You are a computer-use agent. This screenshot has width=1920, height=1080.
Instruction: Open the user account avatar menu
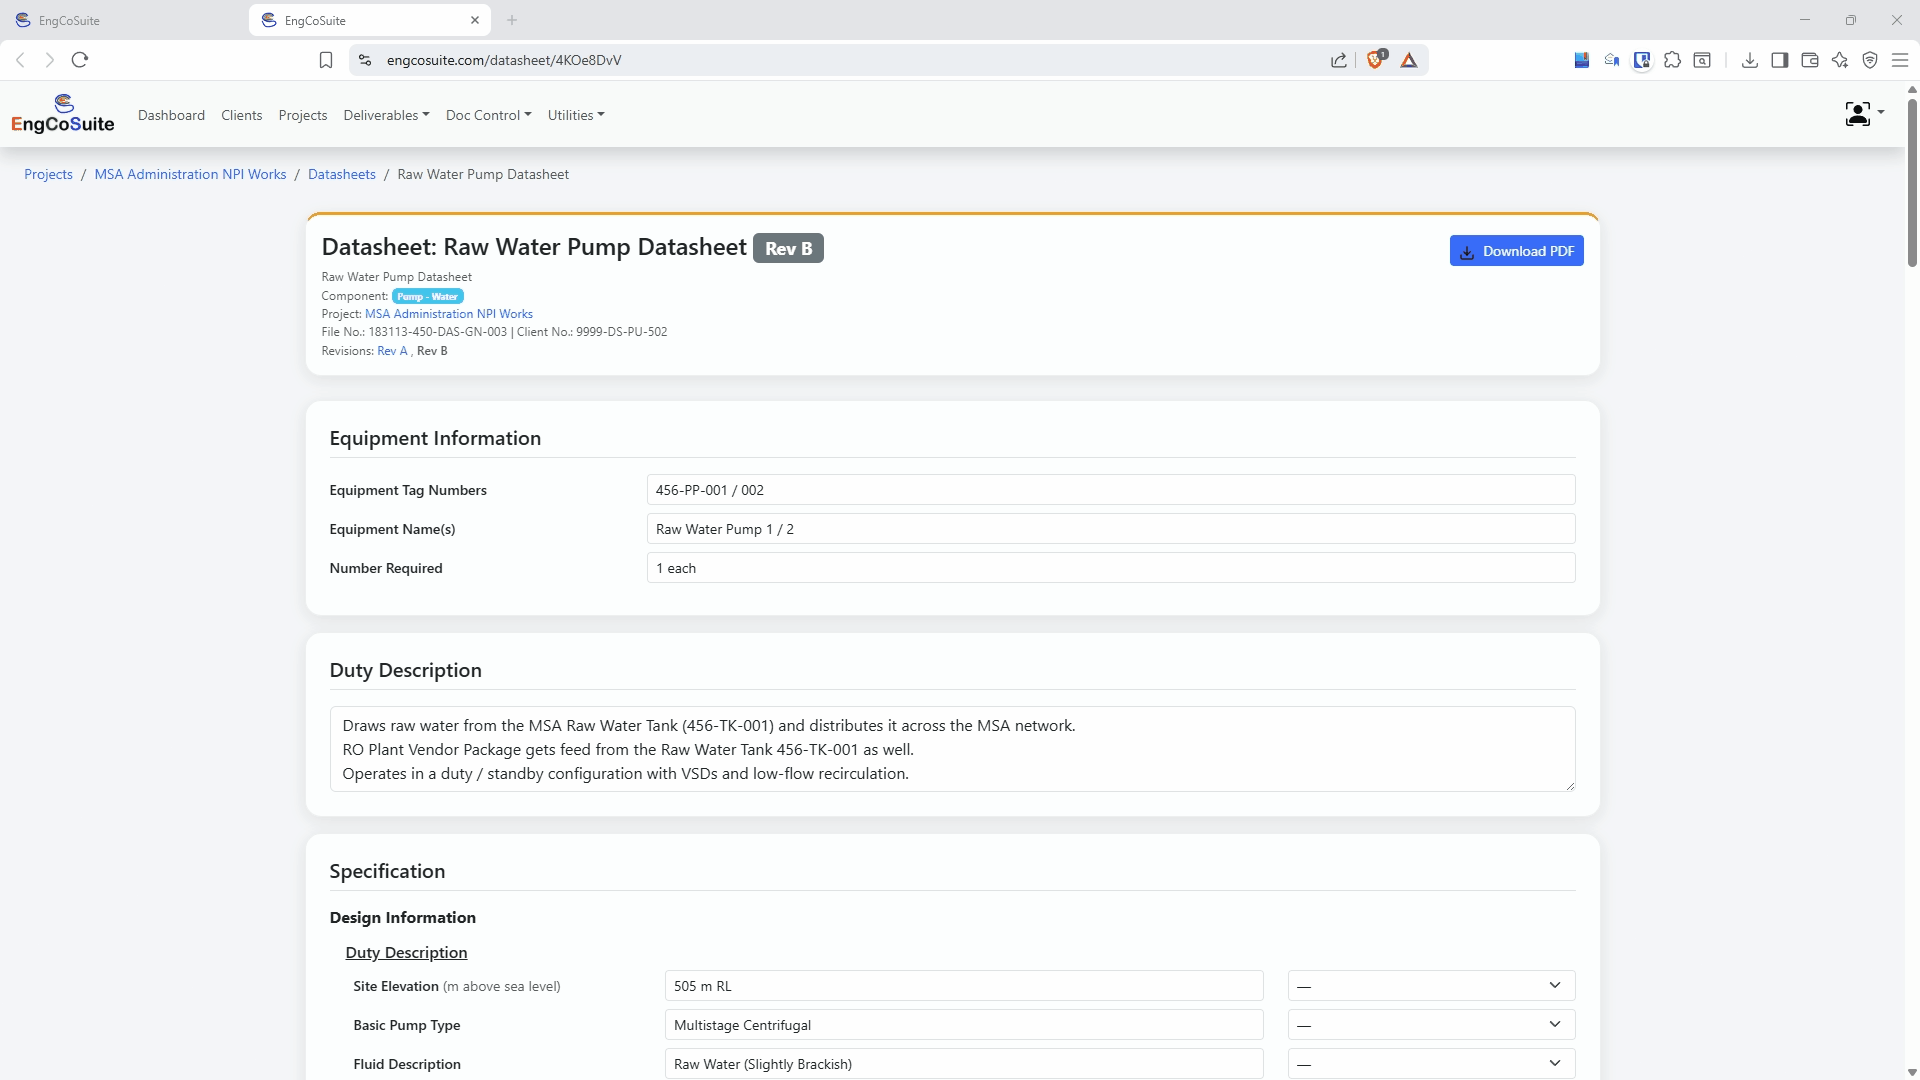[1864, 114]
